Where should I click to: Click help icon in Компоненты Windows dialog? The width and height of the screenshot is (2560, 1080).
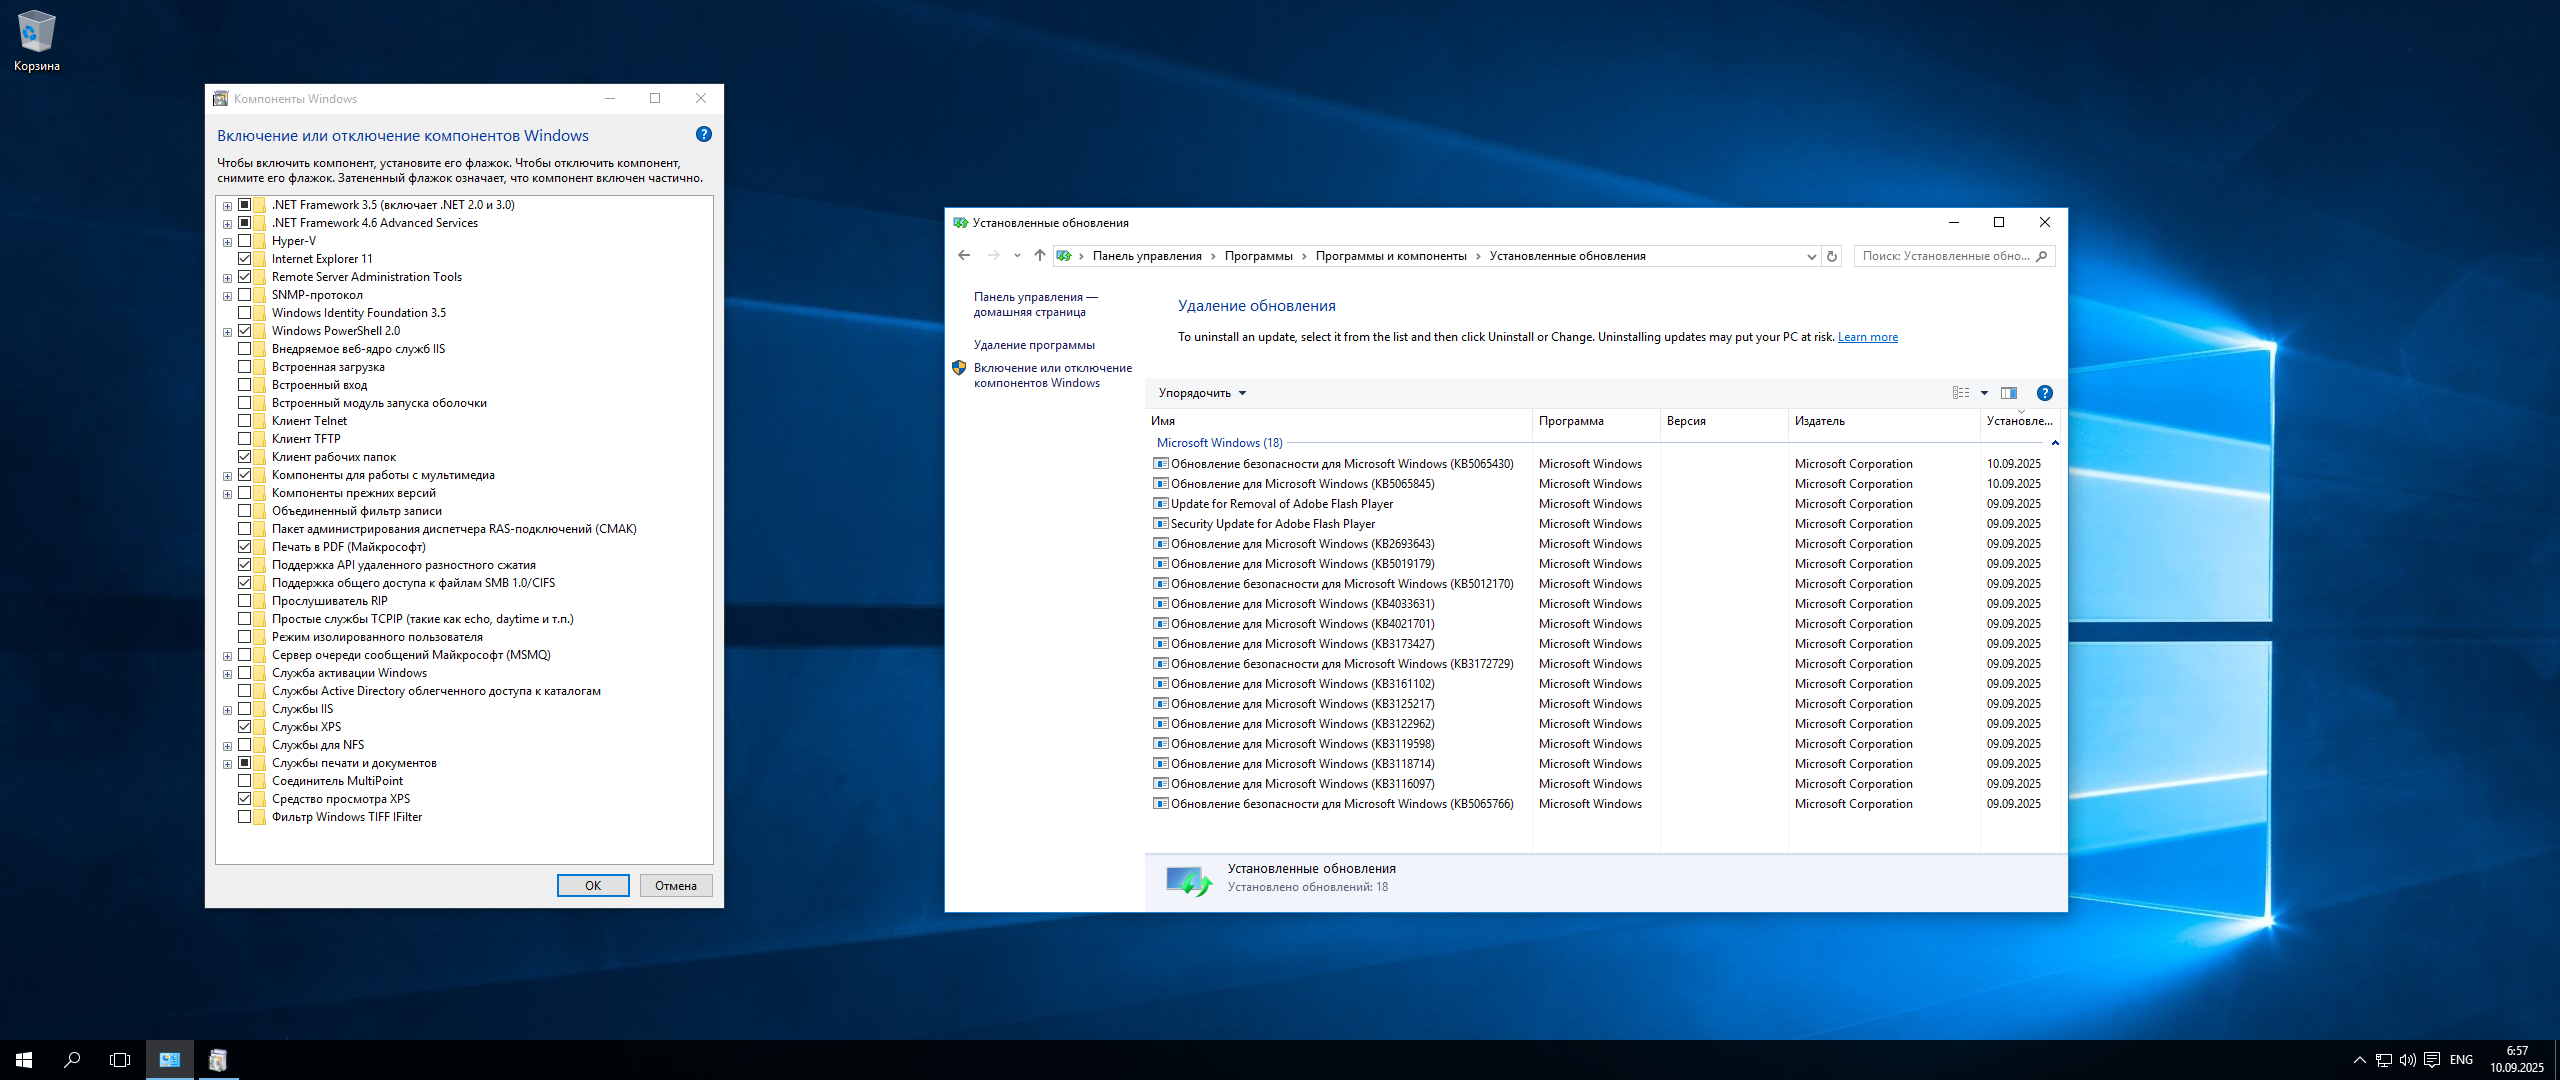click(x=704, y=134)
